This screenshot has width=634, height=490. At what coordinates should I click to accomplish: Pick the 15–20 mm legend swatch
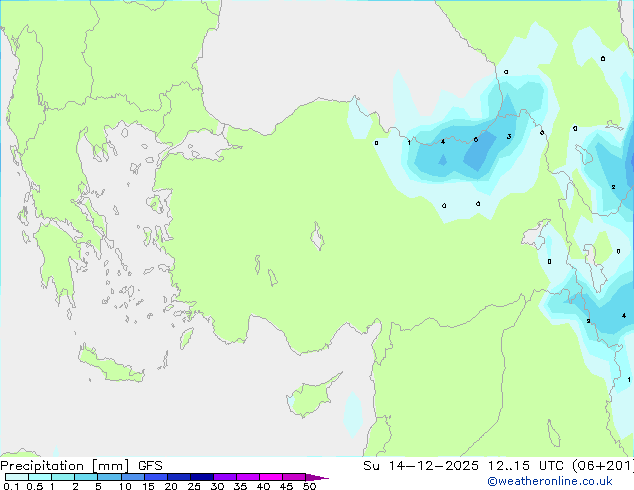coord(156,477)
